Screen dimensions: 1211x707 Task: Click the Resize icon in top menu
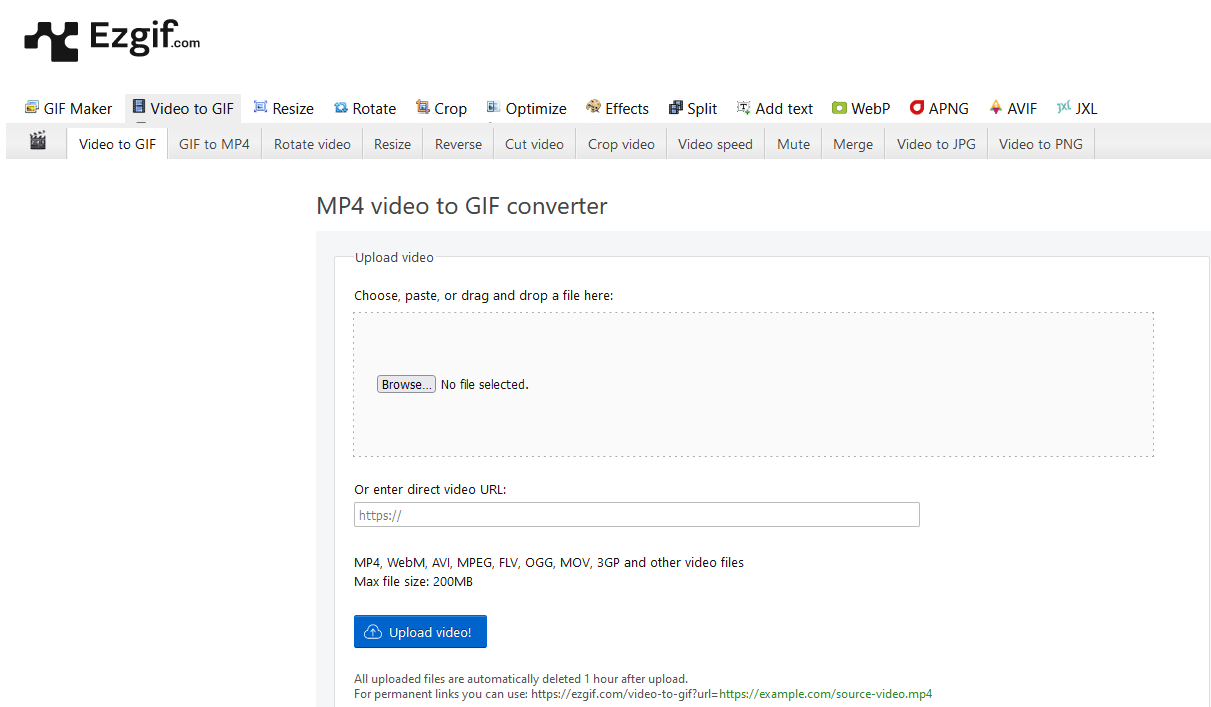[261, 108]
